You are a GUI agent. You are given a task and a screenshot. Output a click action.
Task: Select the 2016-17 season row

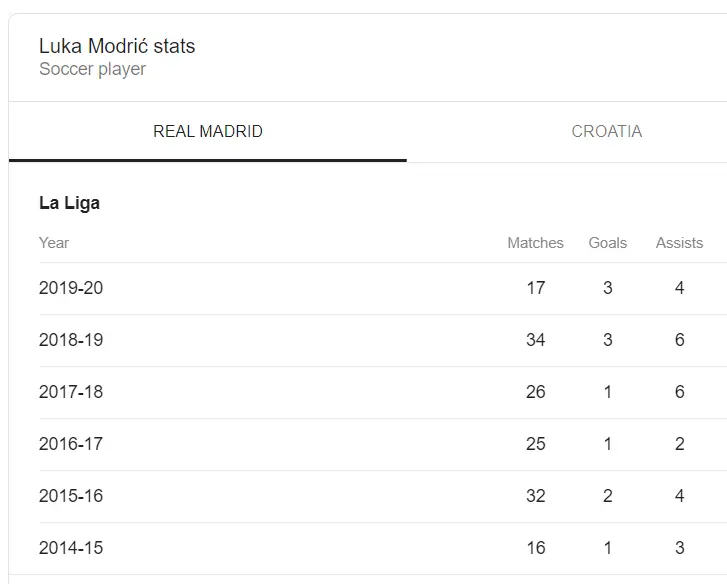pos(71,444)
